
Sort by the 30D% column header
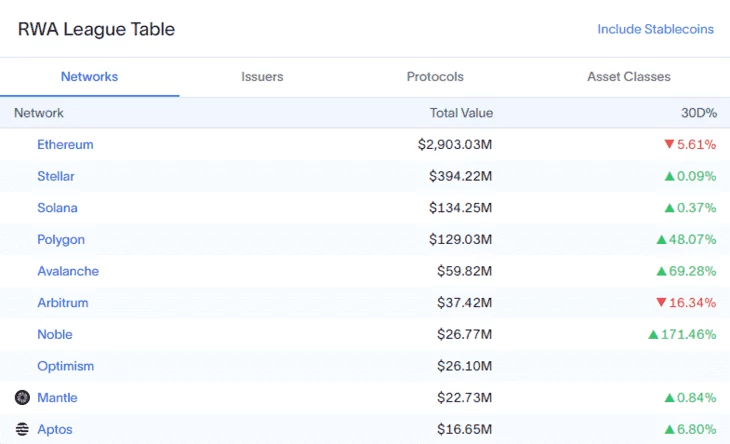click(699, 113)
